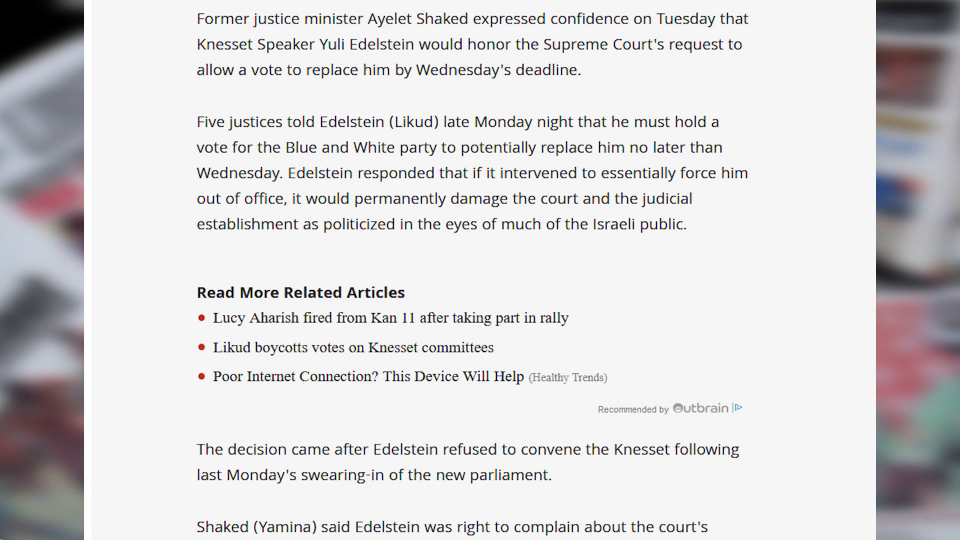This screenshot has width=960, height=540.
Task: Click the Outbrain logo
Action: coord(700,408)
